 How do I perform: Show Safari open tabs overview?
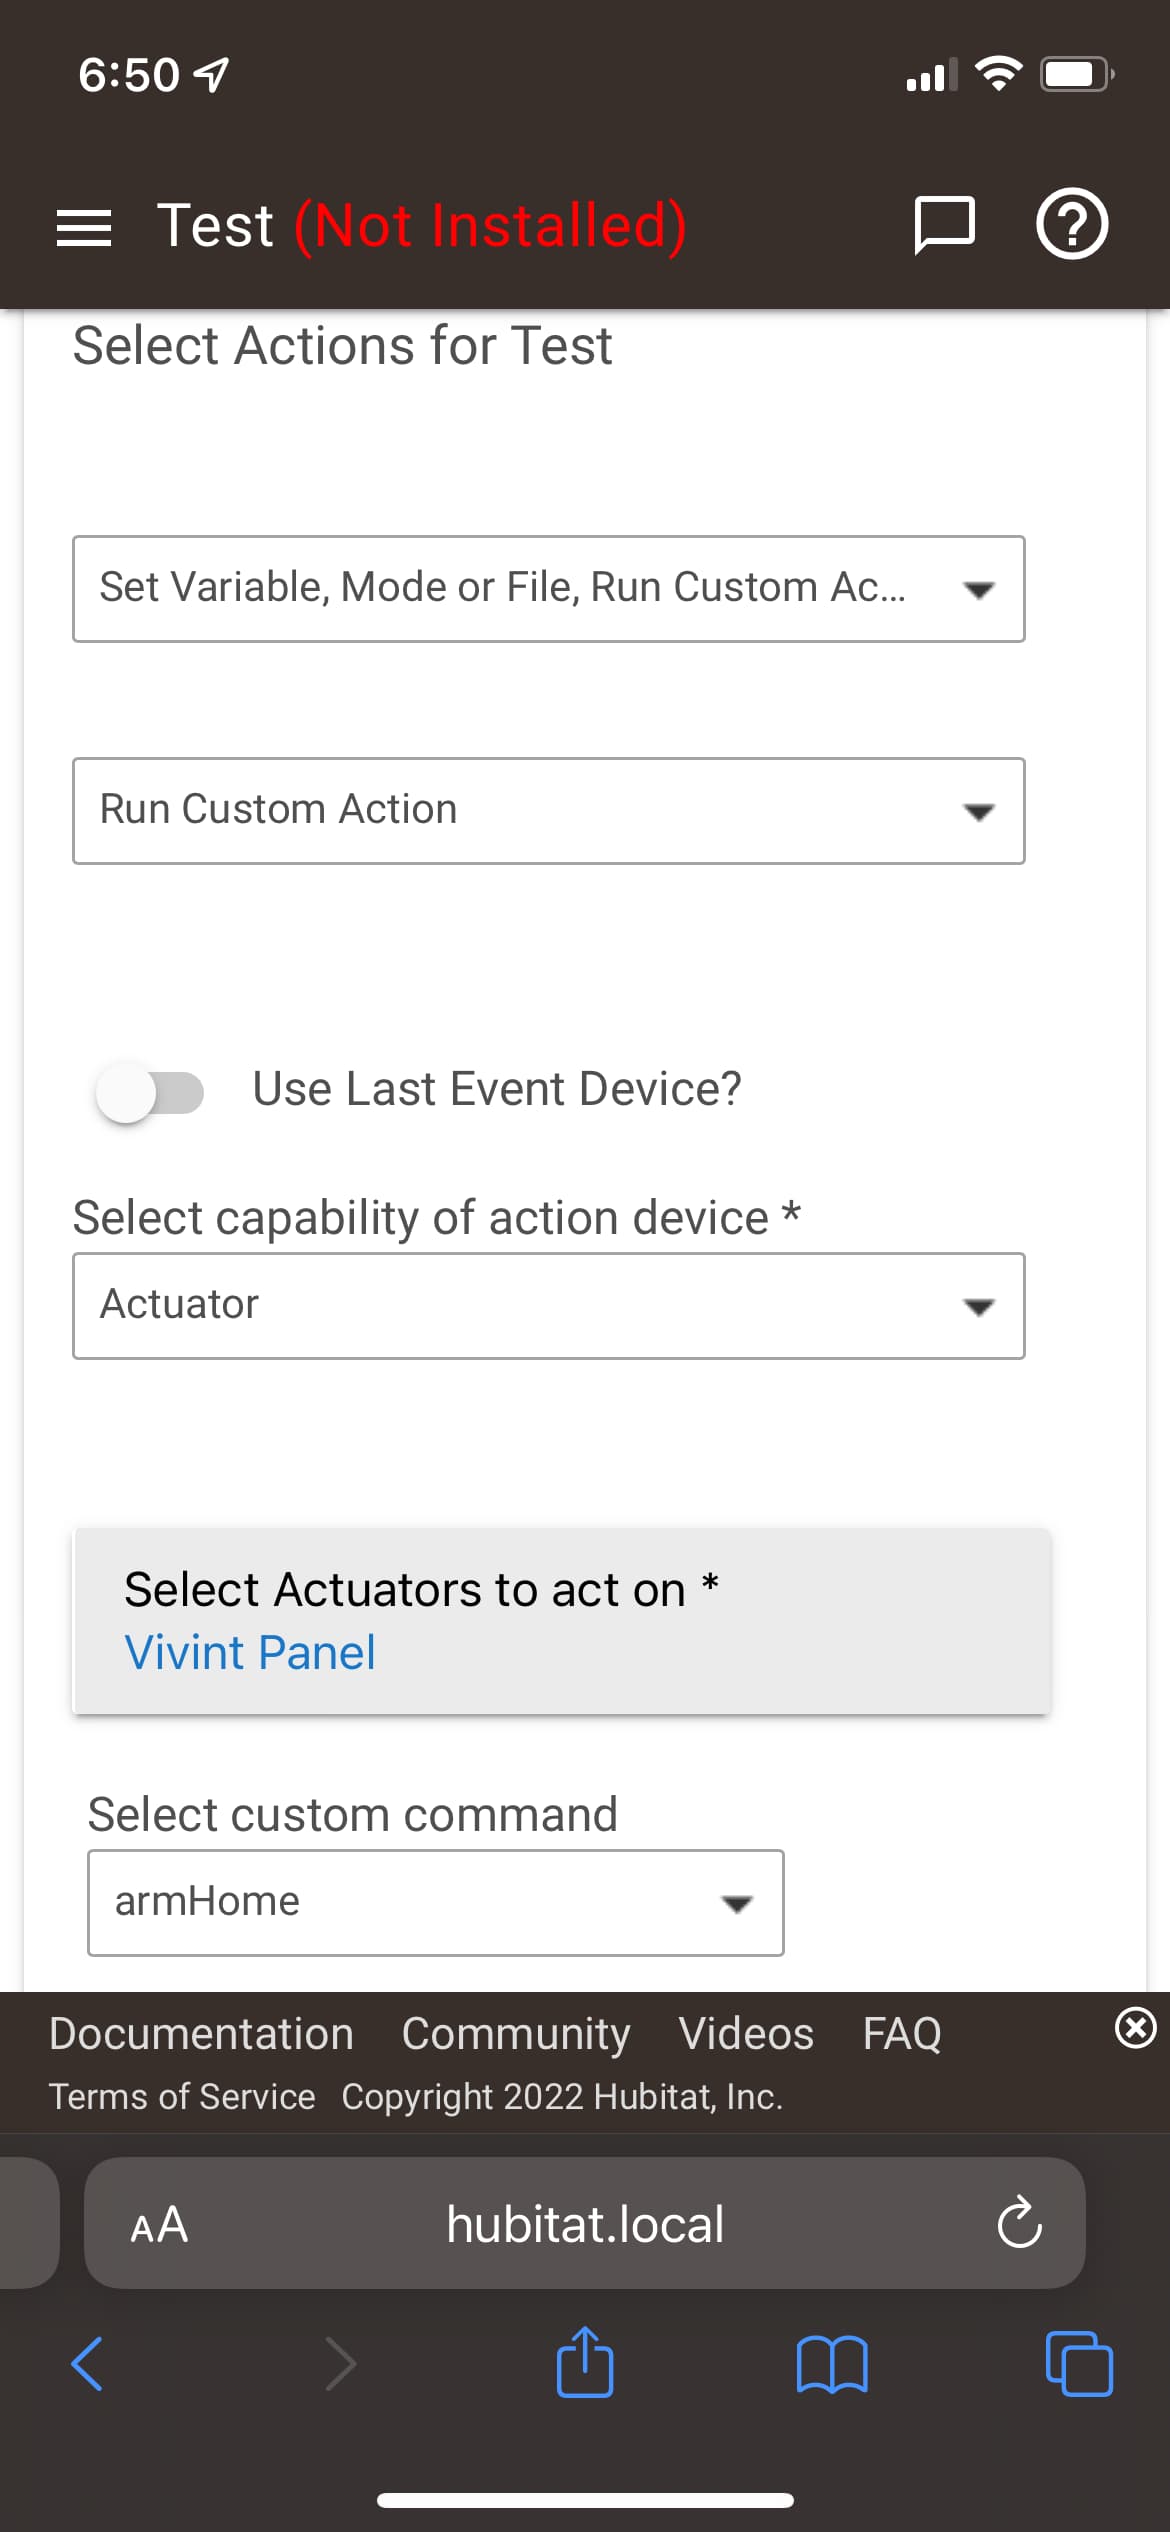[x=1078, y=2364]
